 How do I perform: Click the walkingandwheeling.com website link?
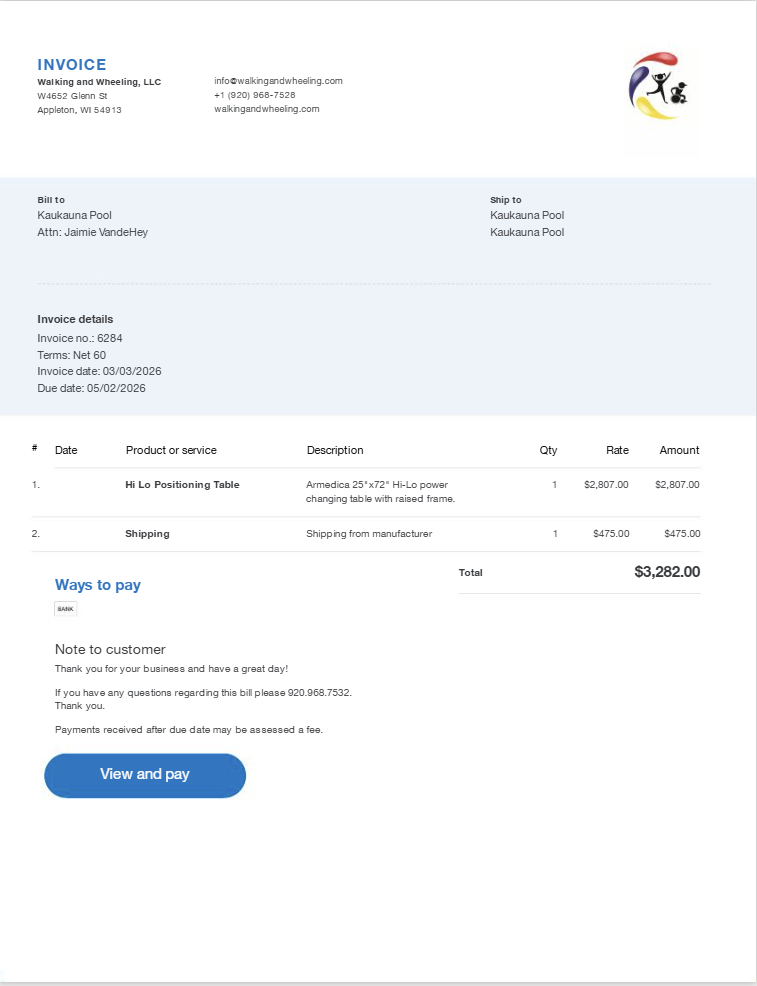tap(266, 109)
